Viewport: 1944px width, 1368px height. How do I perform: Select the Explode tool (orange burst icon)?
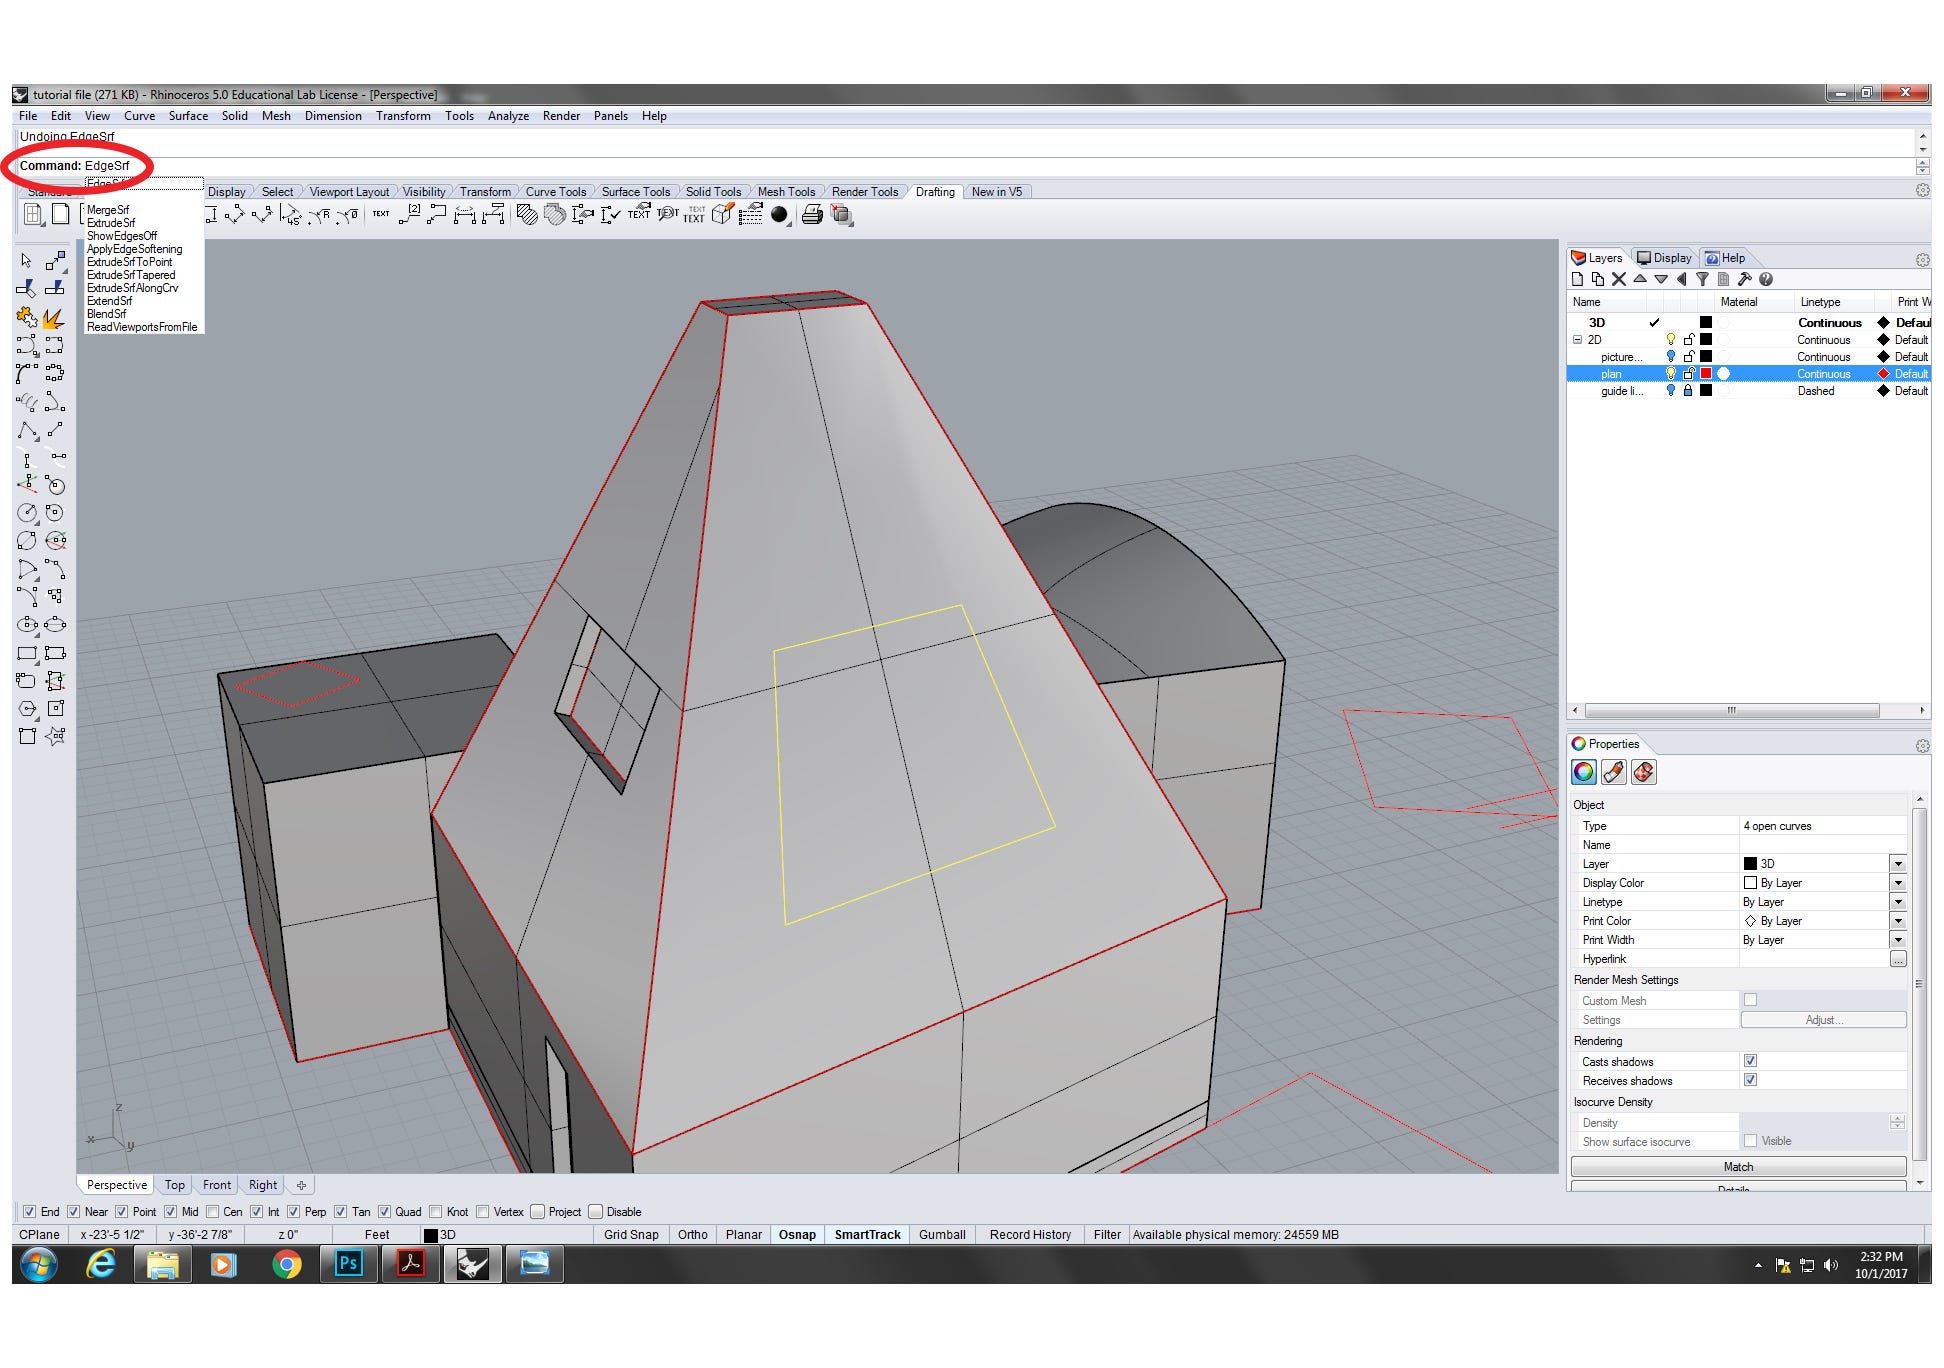tap(55, 318)
